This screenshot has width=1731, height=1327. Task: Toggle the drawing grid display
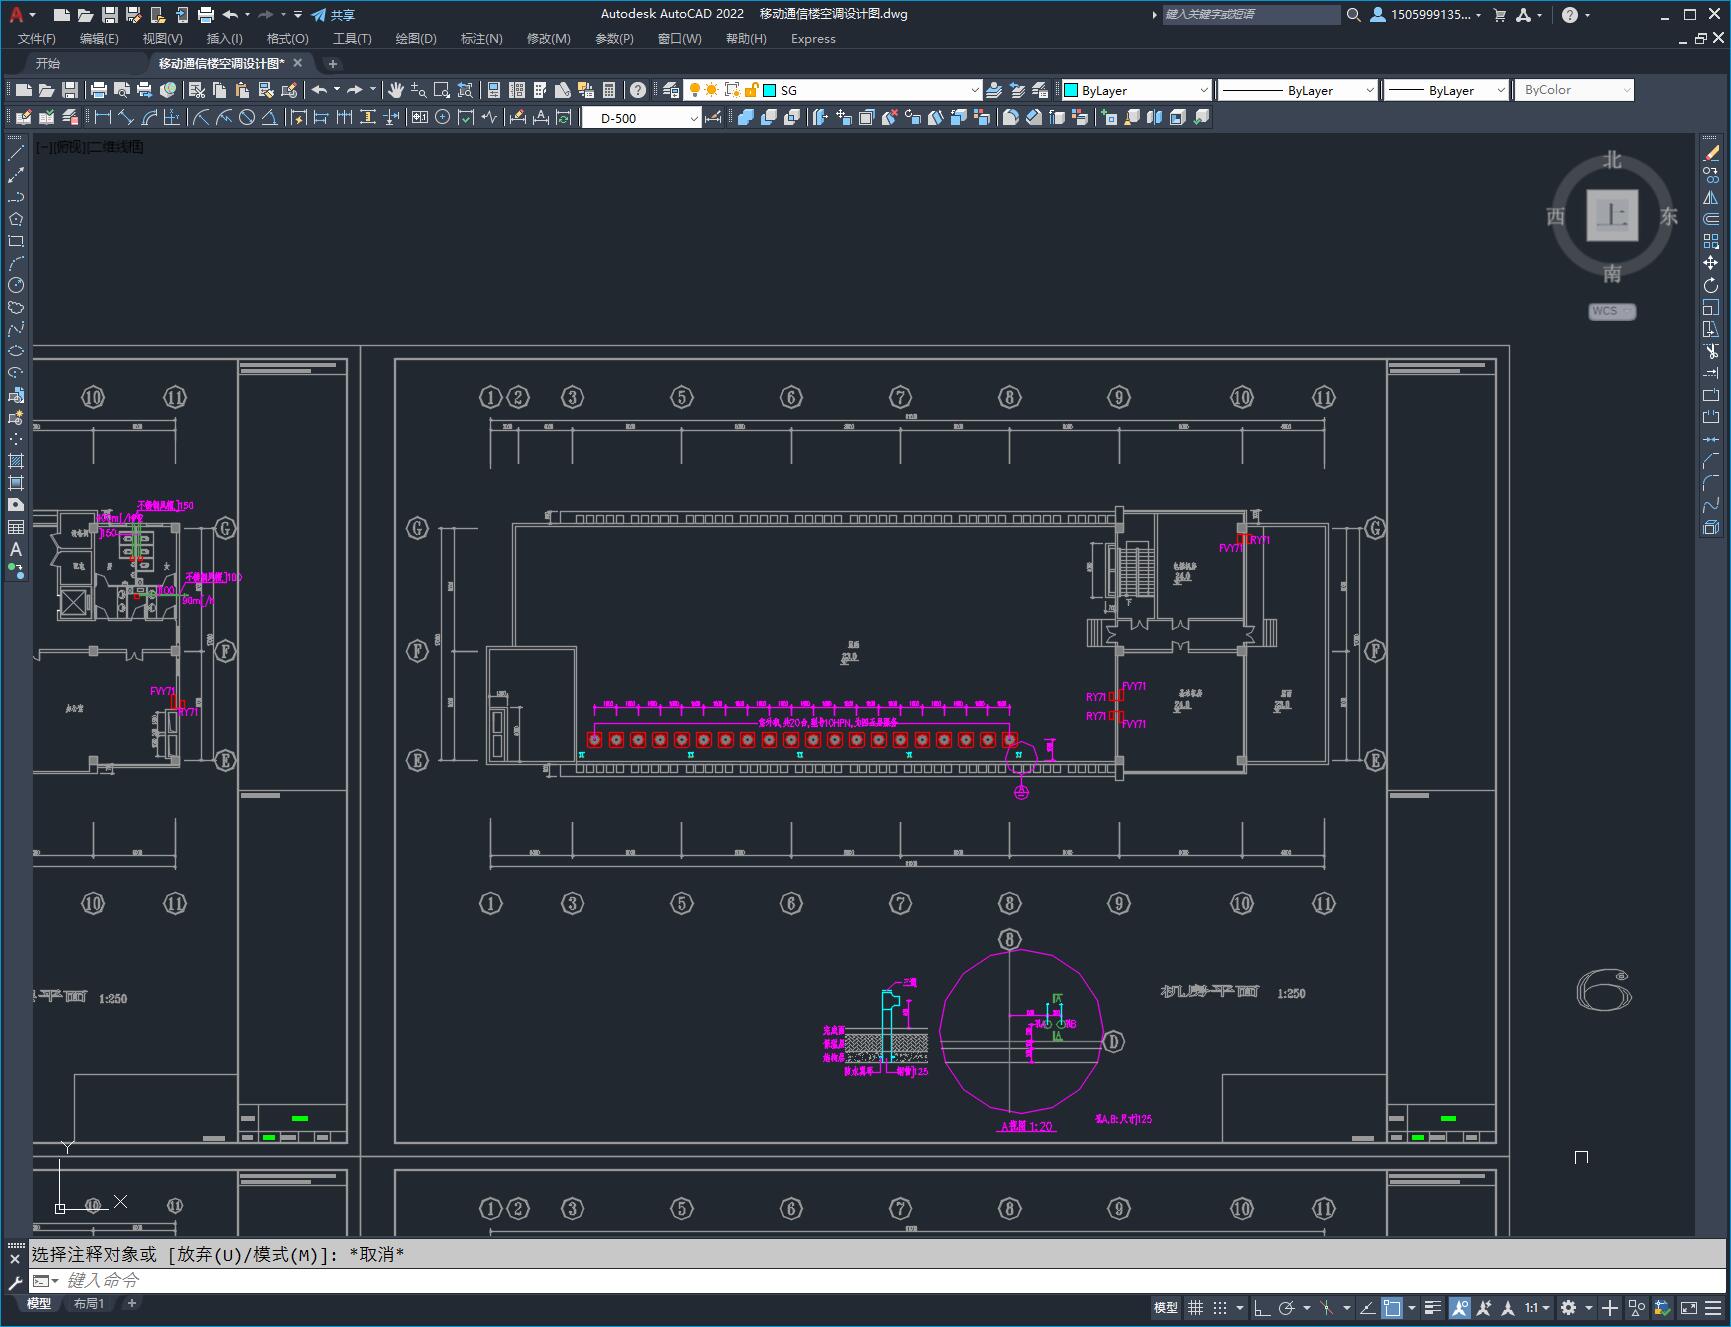coord(1195,1307)
